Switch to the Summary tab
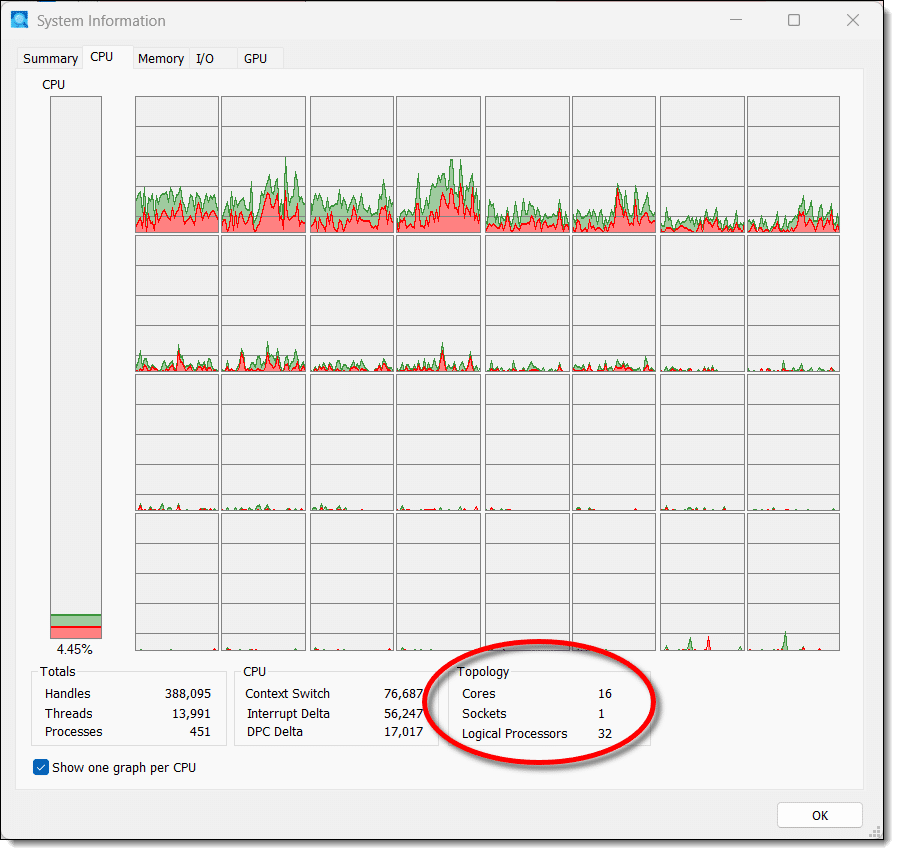Viewport: 899px width, 855px height. [50, 58]
